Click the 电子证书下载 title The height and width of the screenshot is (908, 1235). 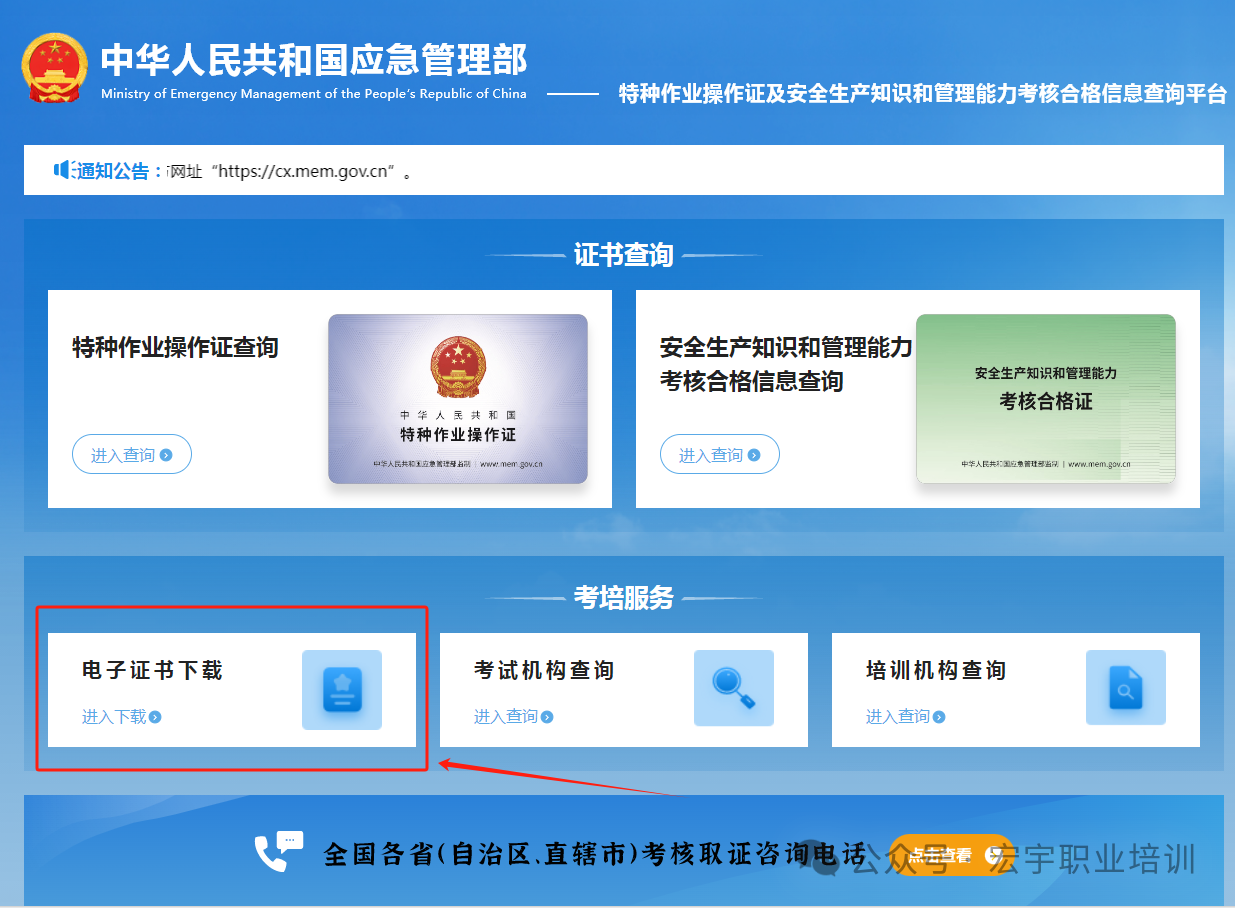[x=152, y=670]
